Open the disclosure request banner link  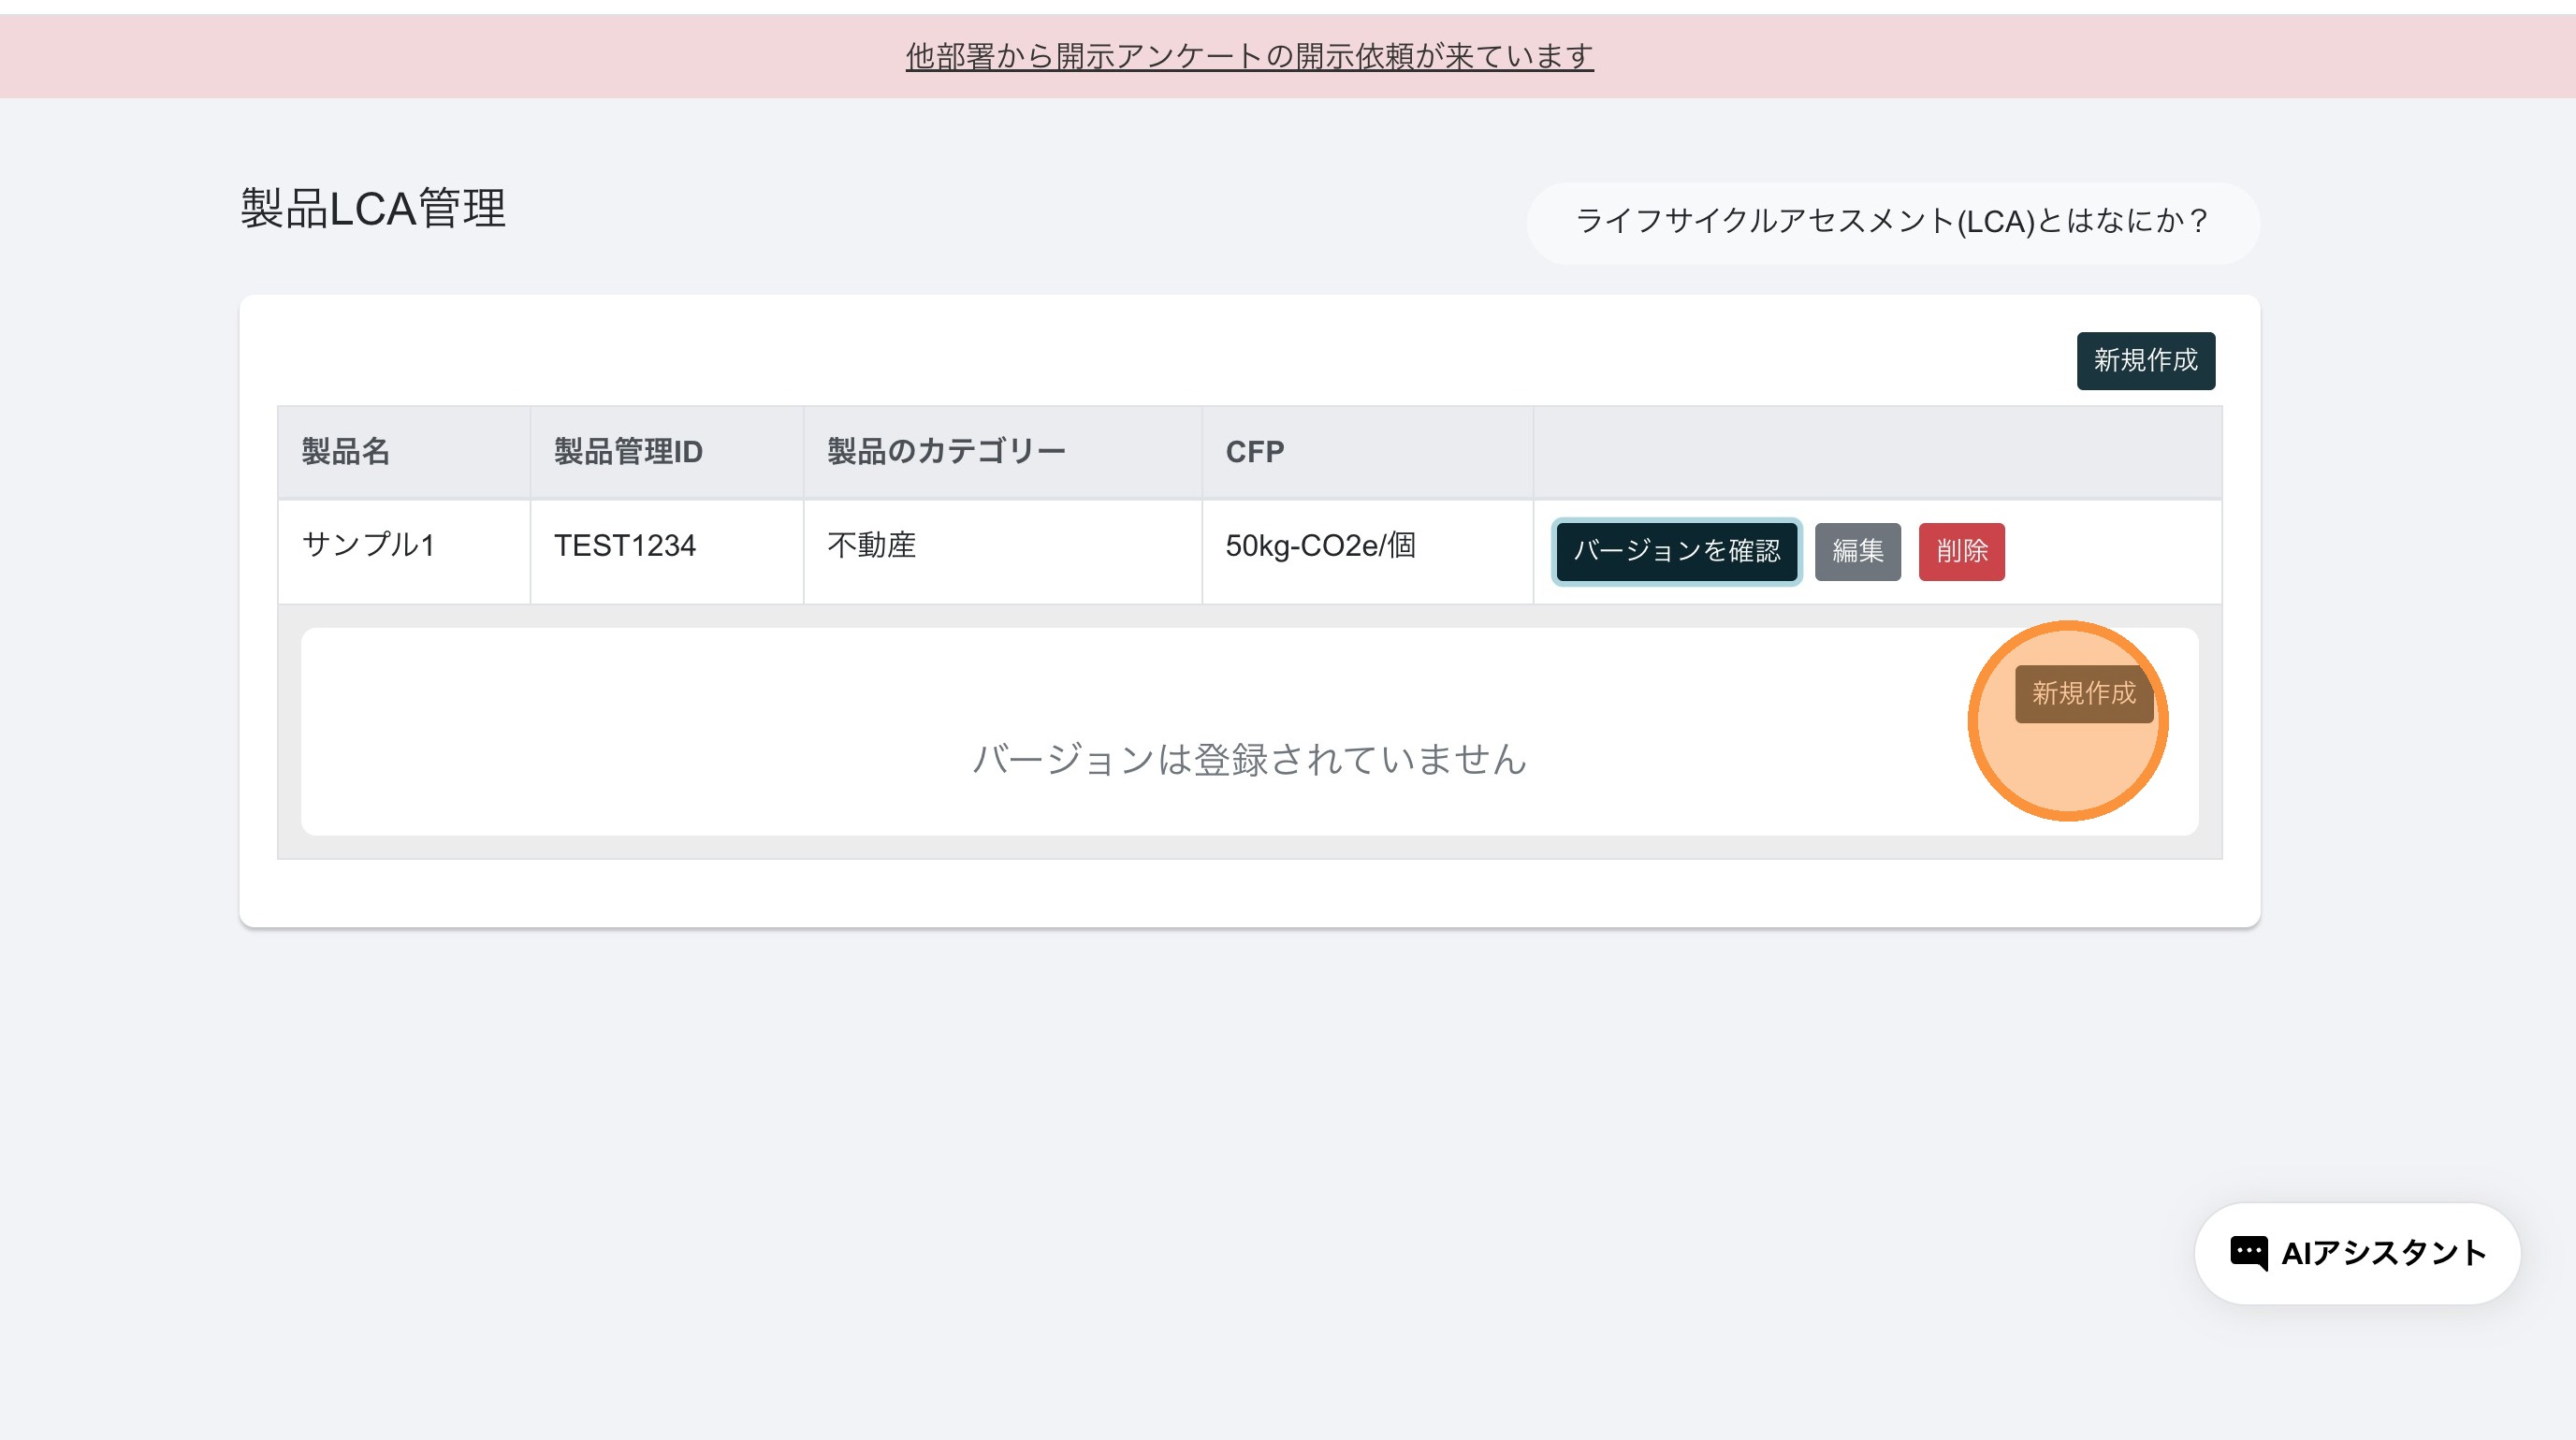click(x=1249, y=56)
